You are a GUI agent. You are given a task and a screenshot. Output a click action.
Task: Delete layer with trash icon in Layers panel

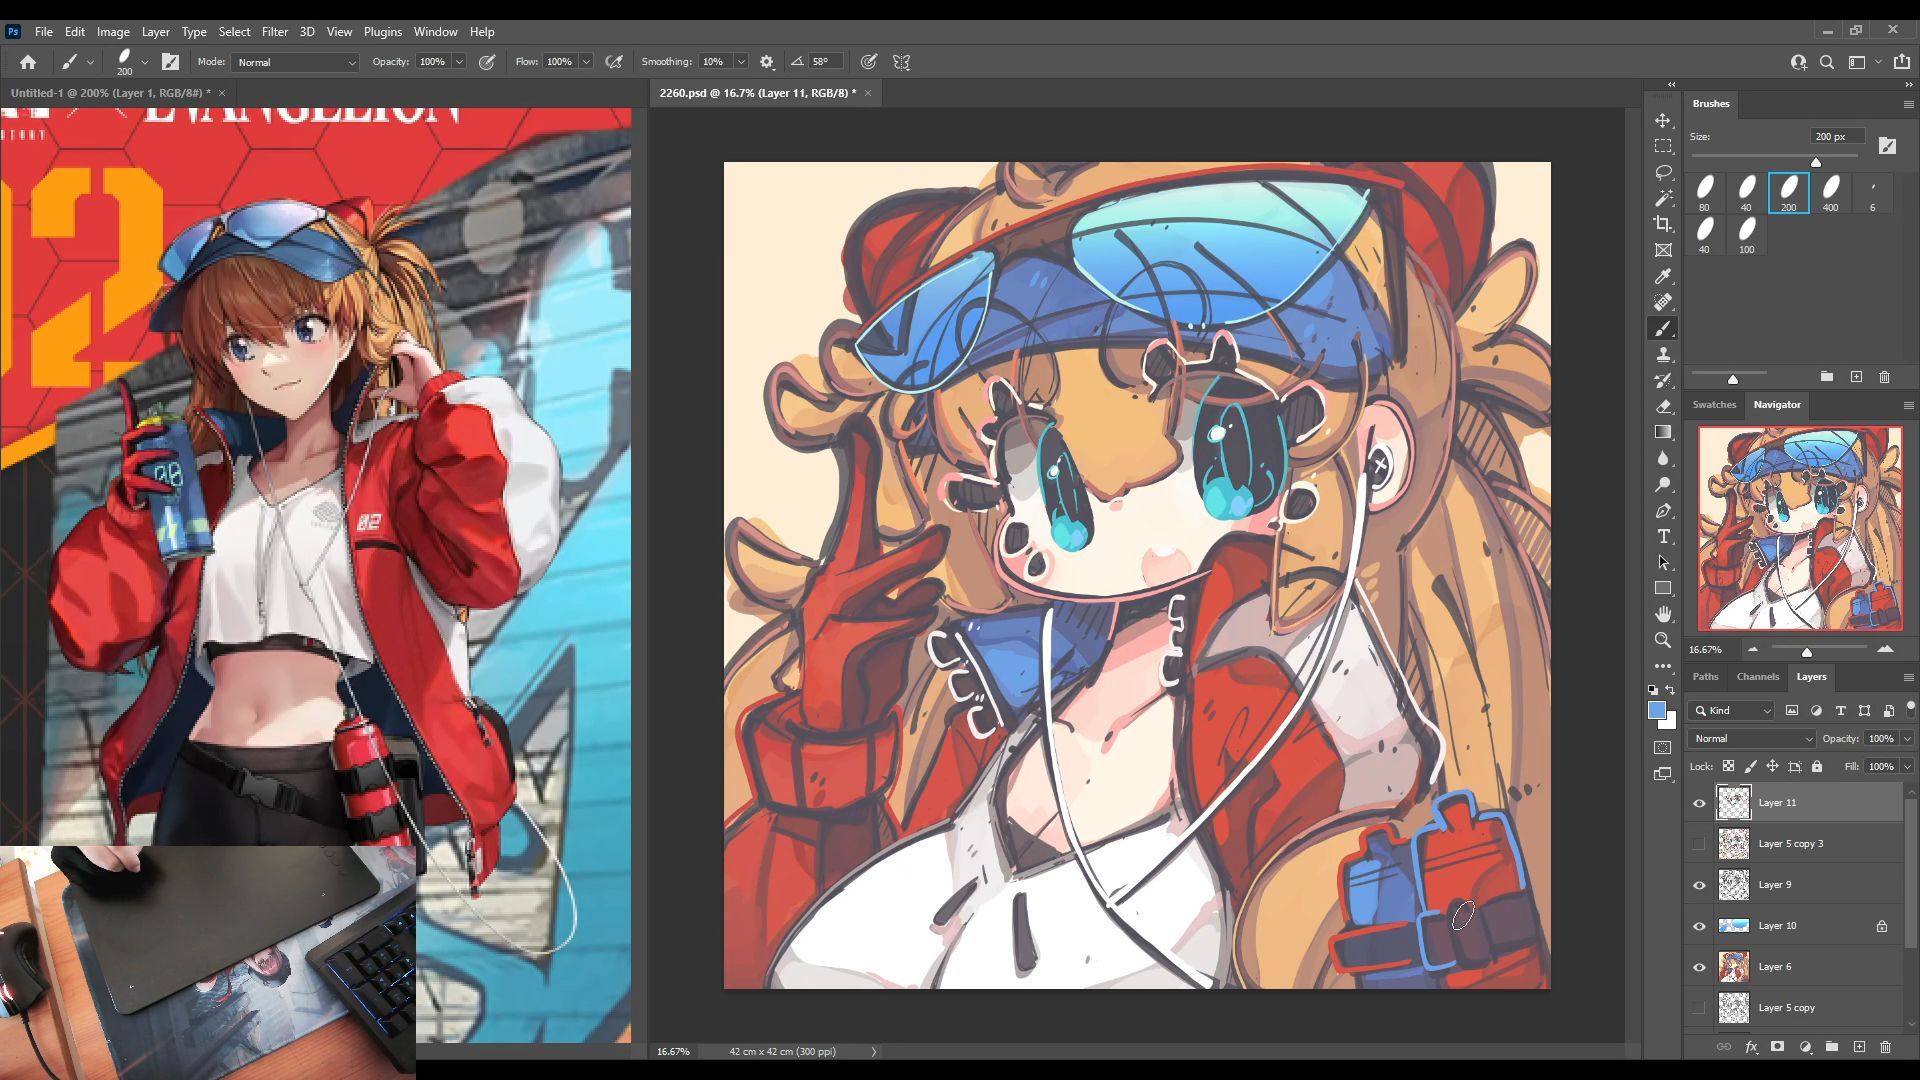point(1885,1047)
